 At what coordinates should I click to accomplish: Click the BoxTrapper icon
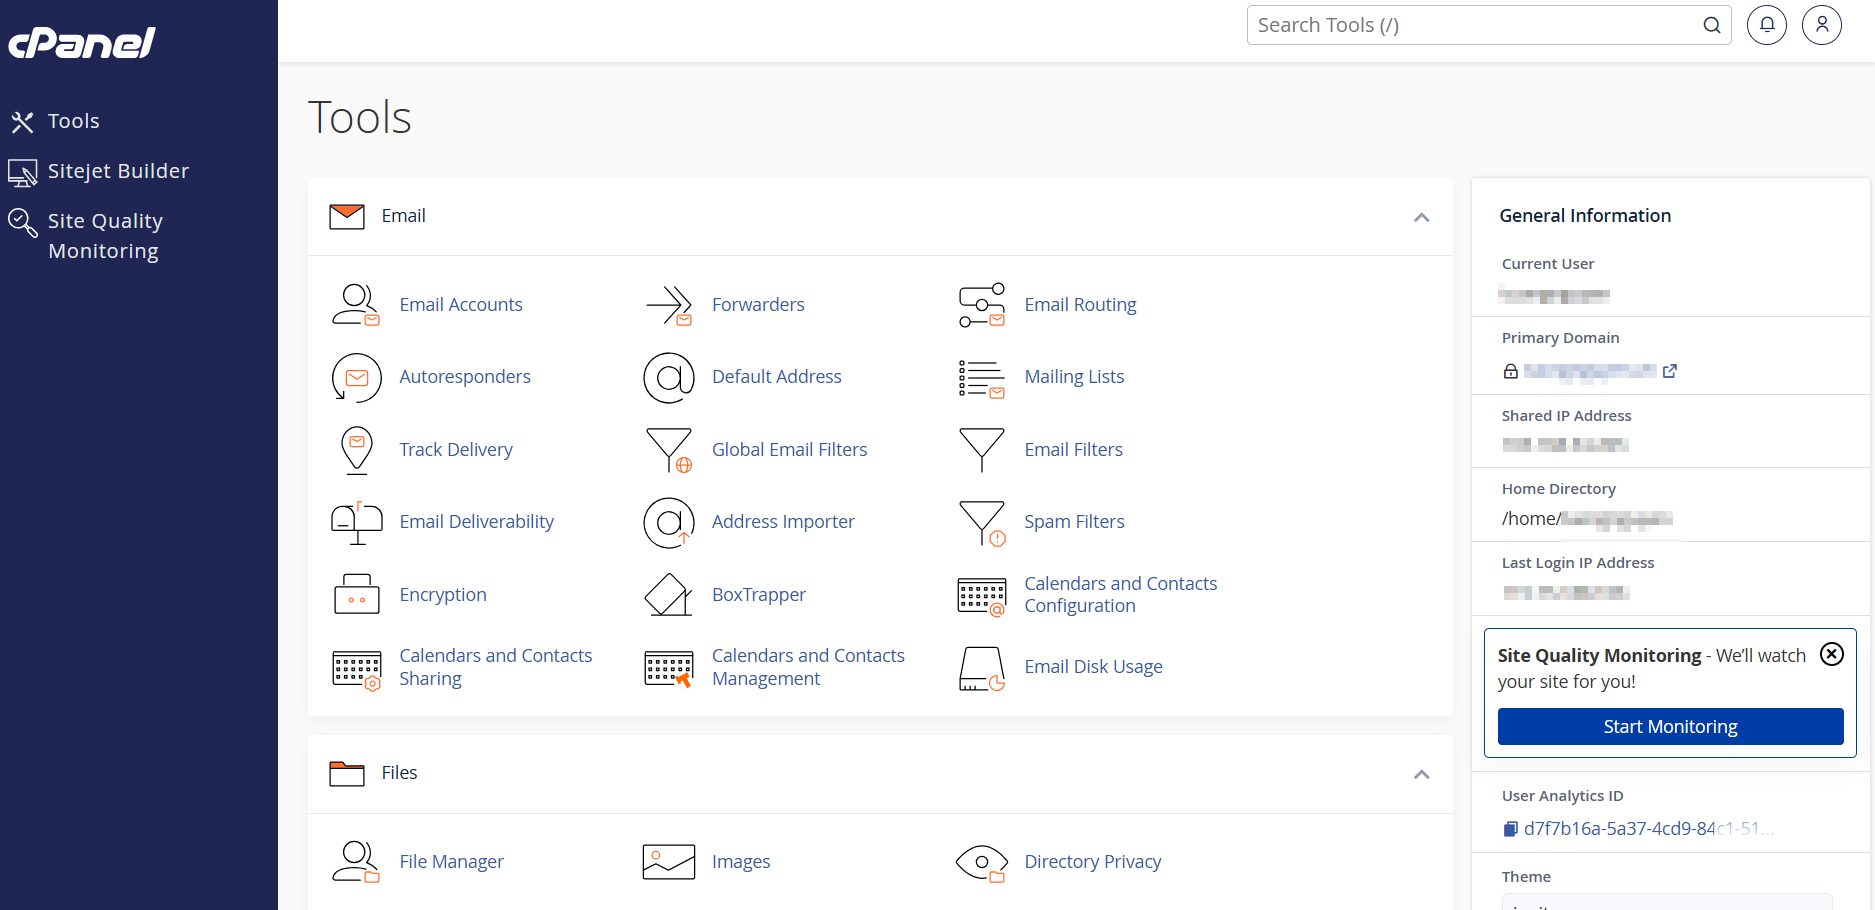[669, 594]
